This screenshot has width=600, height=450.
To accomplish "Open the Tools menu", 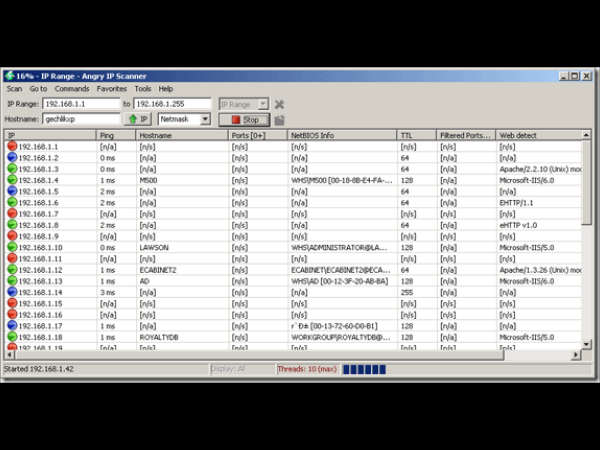I will (x=143, y=89).
